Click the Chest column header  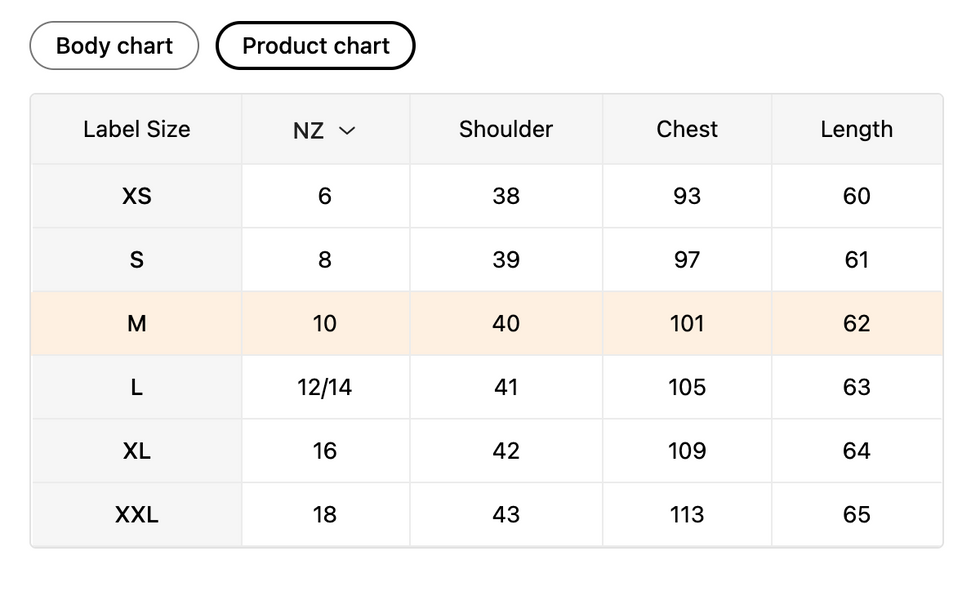tap(687, 129)
